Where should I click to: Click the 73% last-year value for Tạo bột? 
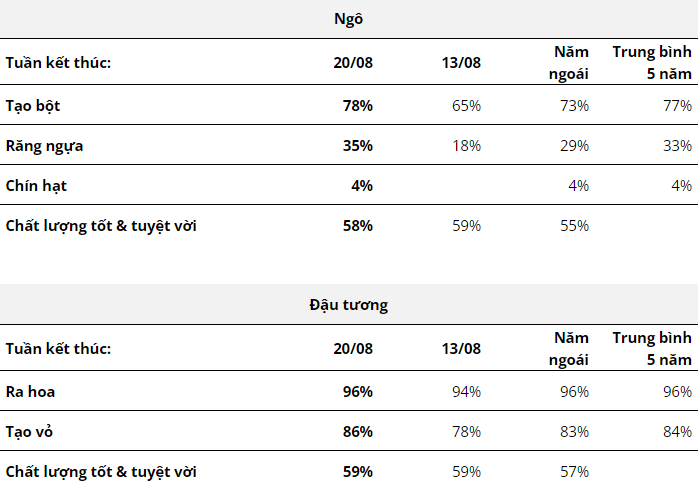pos(574,105)
